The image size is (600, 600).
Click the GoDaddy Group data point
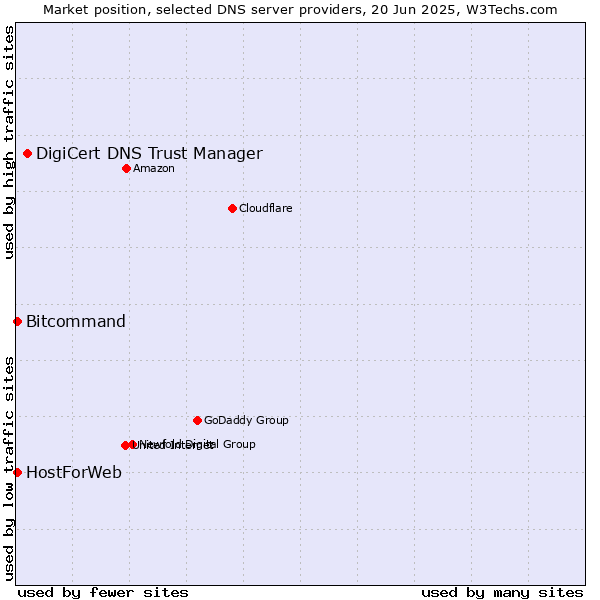(197, 421)
